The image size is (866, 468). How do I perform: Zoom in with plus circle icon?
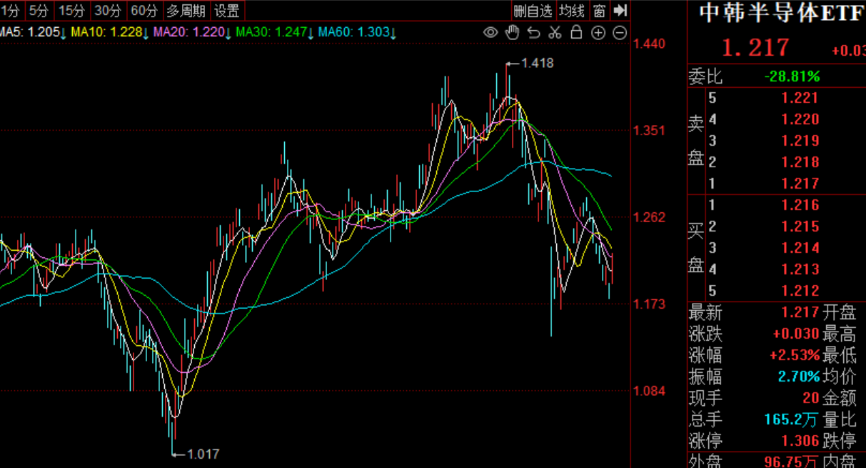click(x=598, y=33)
